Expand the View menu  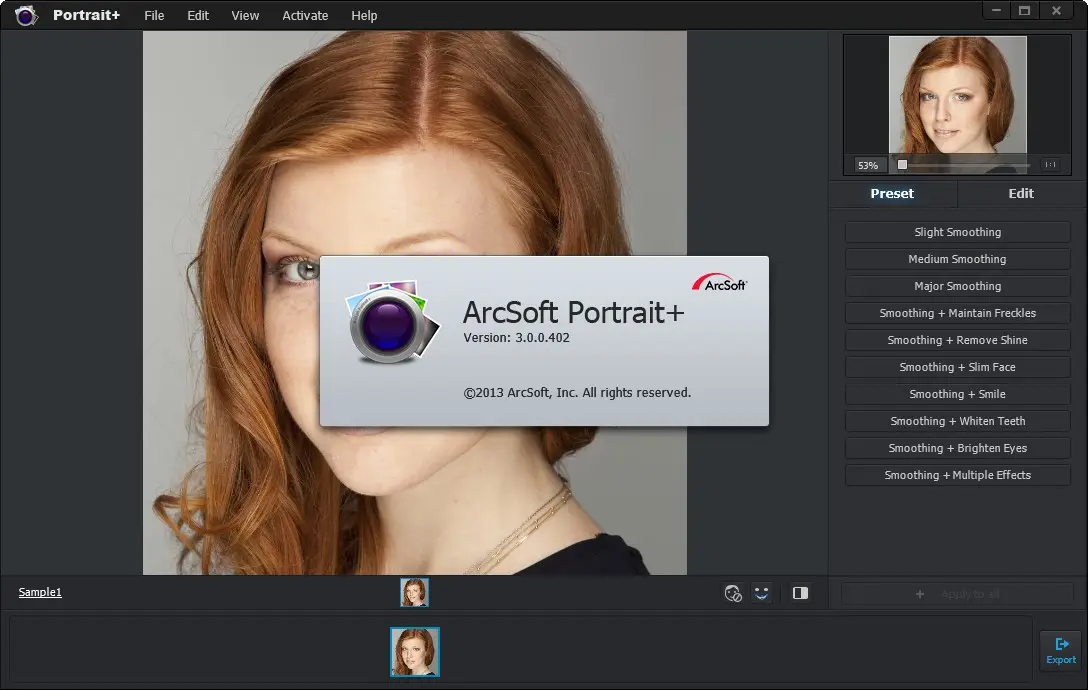coord(245,15)
